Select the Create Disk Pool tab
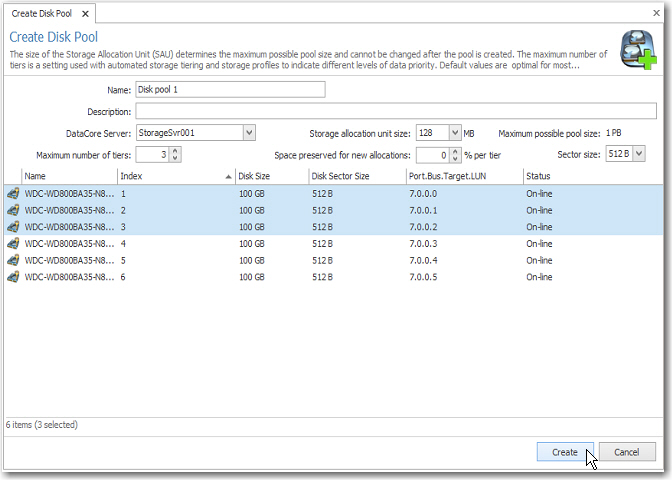 [x=42, y=14]
